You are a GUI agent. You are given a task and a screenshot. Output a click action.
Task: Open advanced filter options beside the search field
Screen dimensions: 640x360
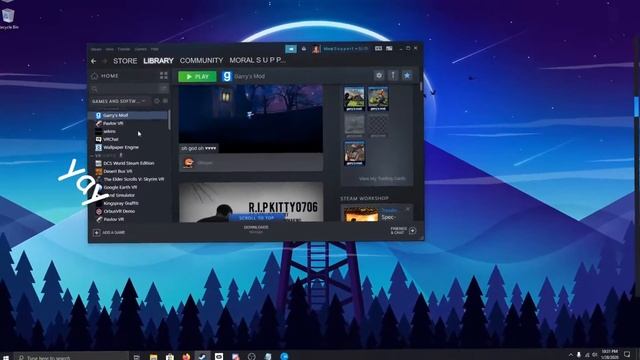pyautogui.click(x=164, y=89)
